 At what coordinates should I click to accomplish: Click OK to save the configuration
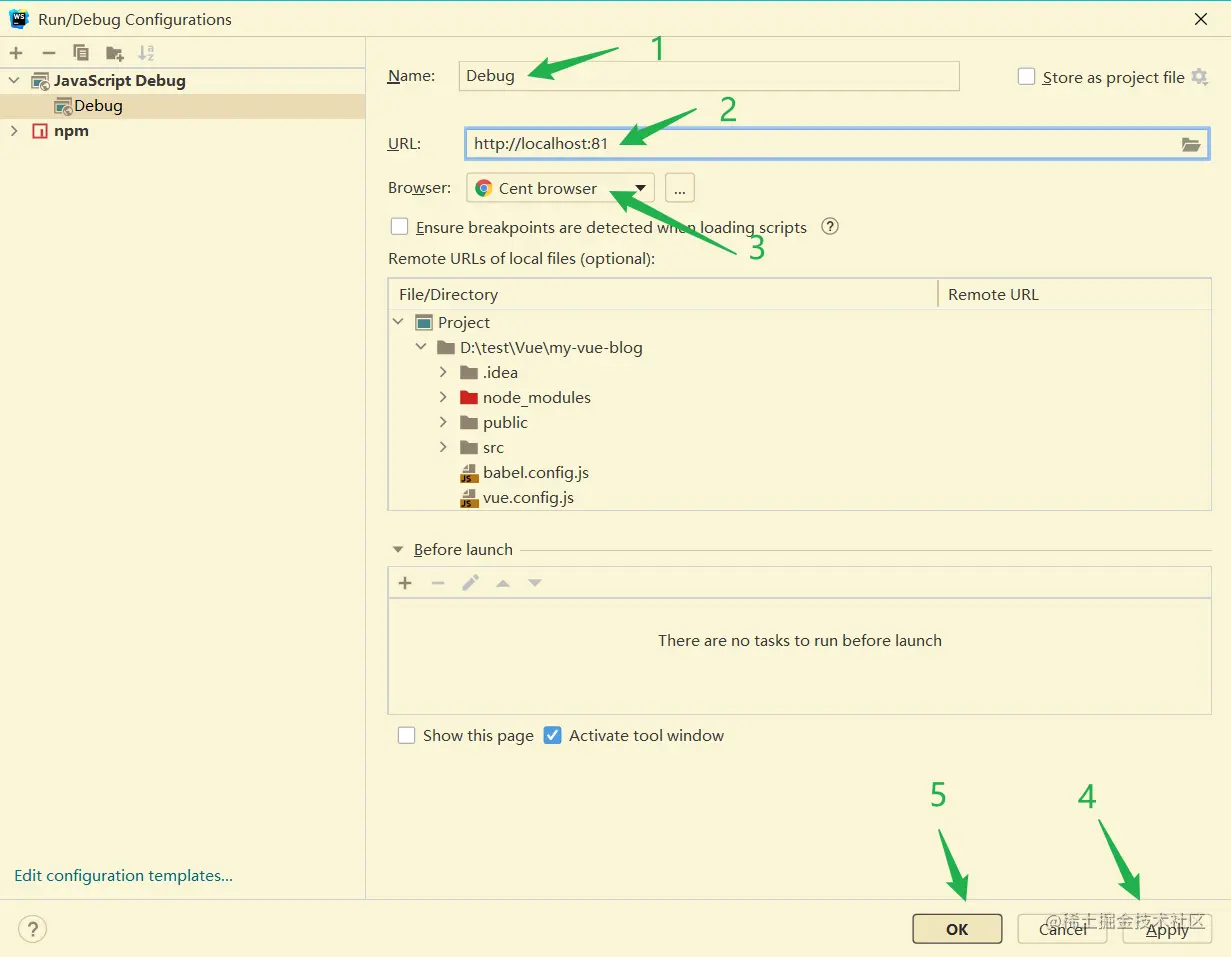tap(956, 929)
